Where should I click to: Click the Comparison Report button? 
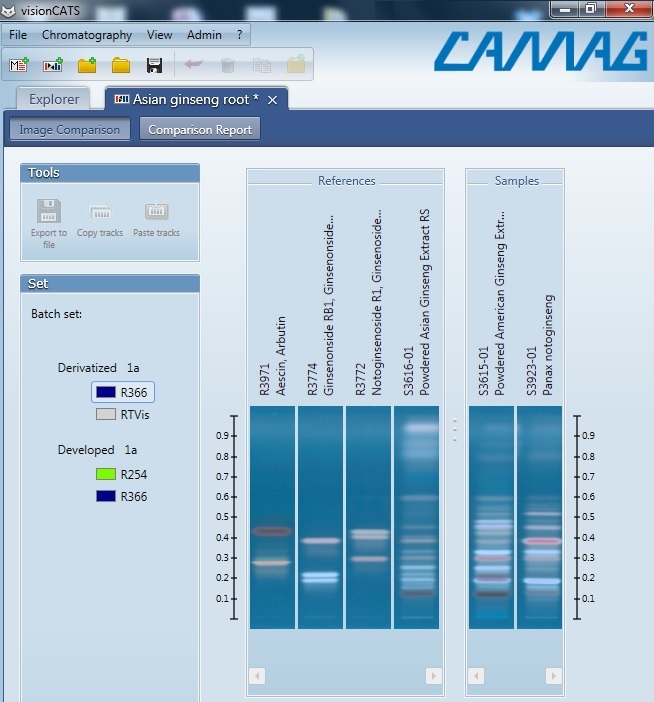click(200, 129)
